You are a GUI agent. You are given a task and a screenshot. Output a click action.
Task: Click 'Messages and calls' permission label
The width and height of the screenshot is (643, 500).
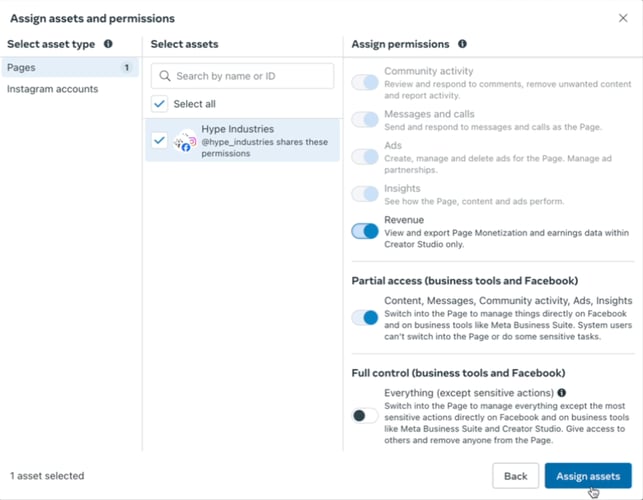point(429,114)
